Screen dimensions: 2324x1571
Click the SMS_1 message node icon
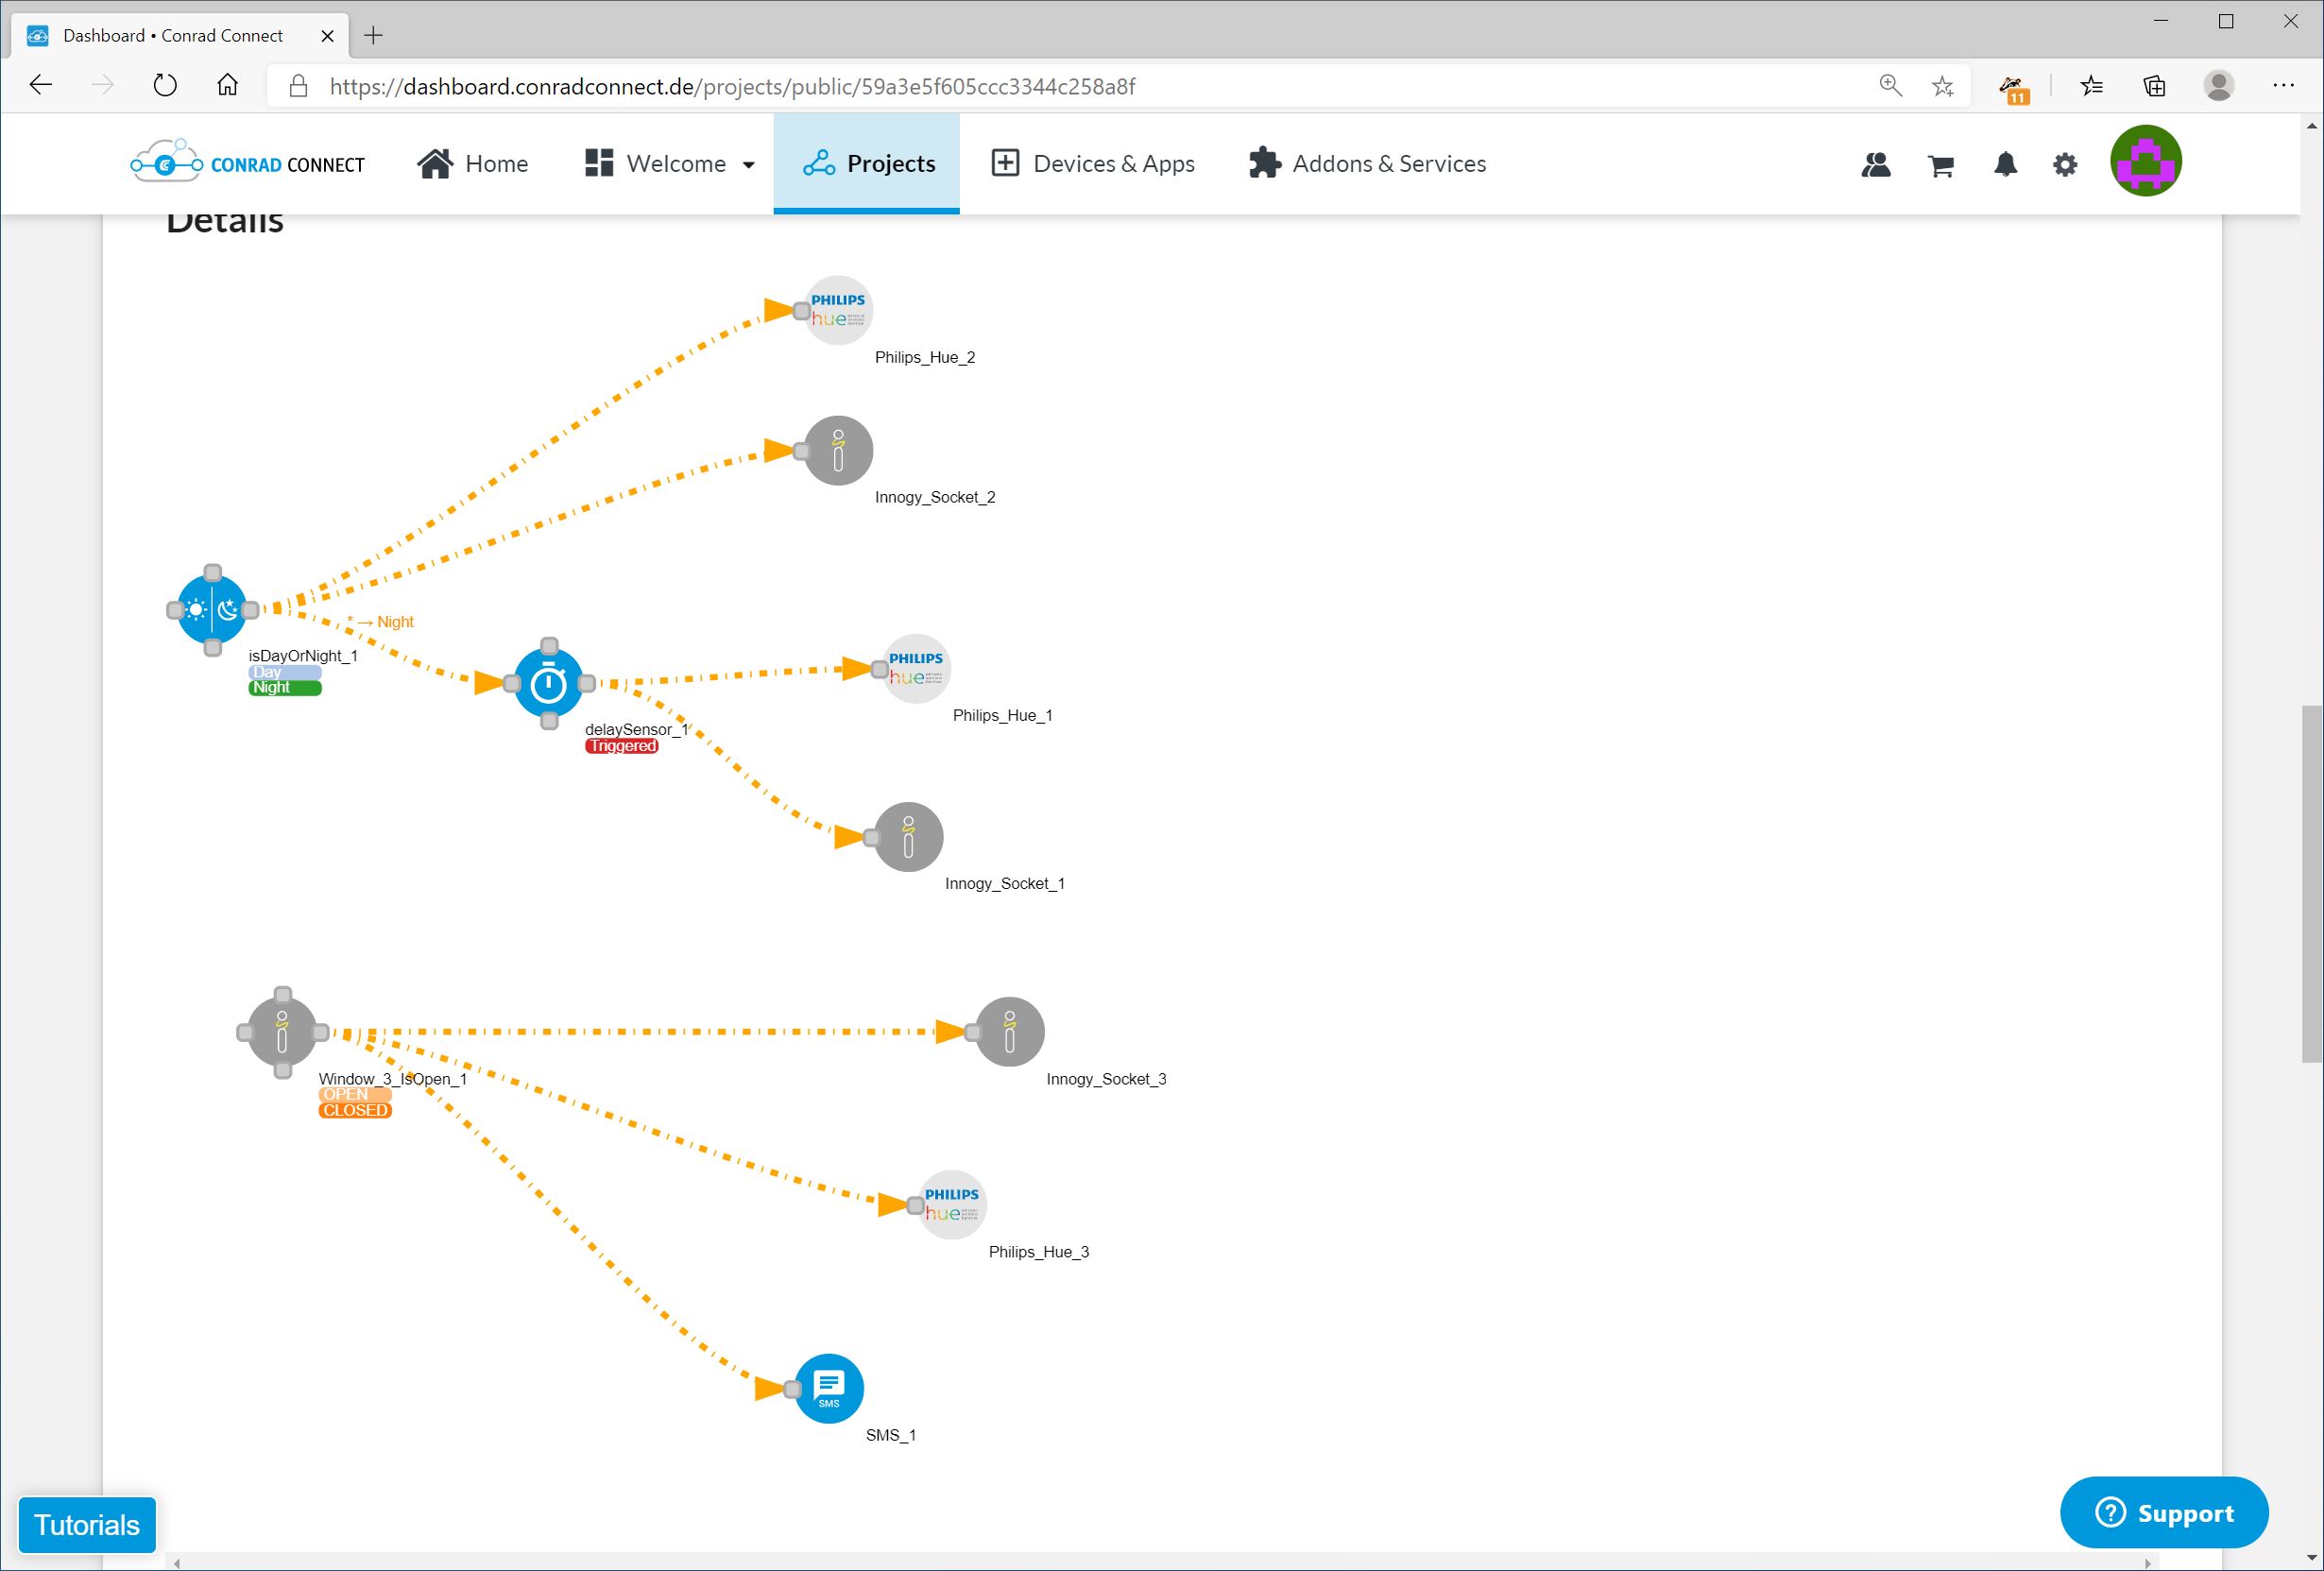[x=829, y=1389]
